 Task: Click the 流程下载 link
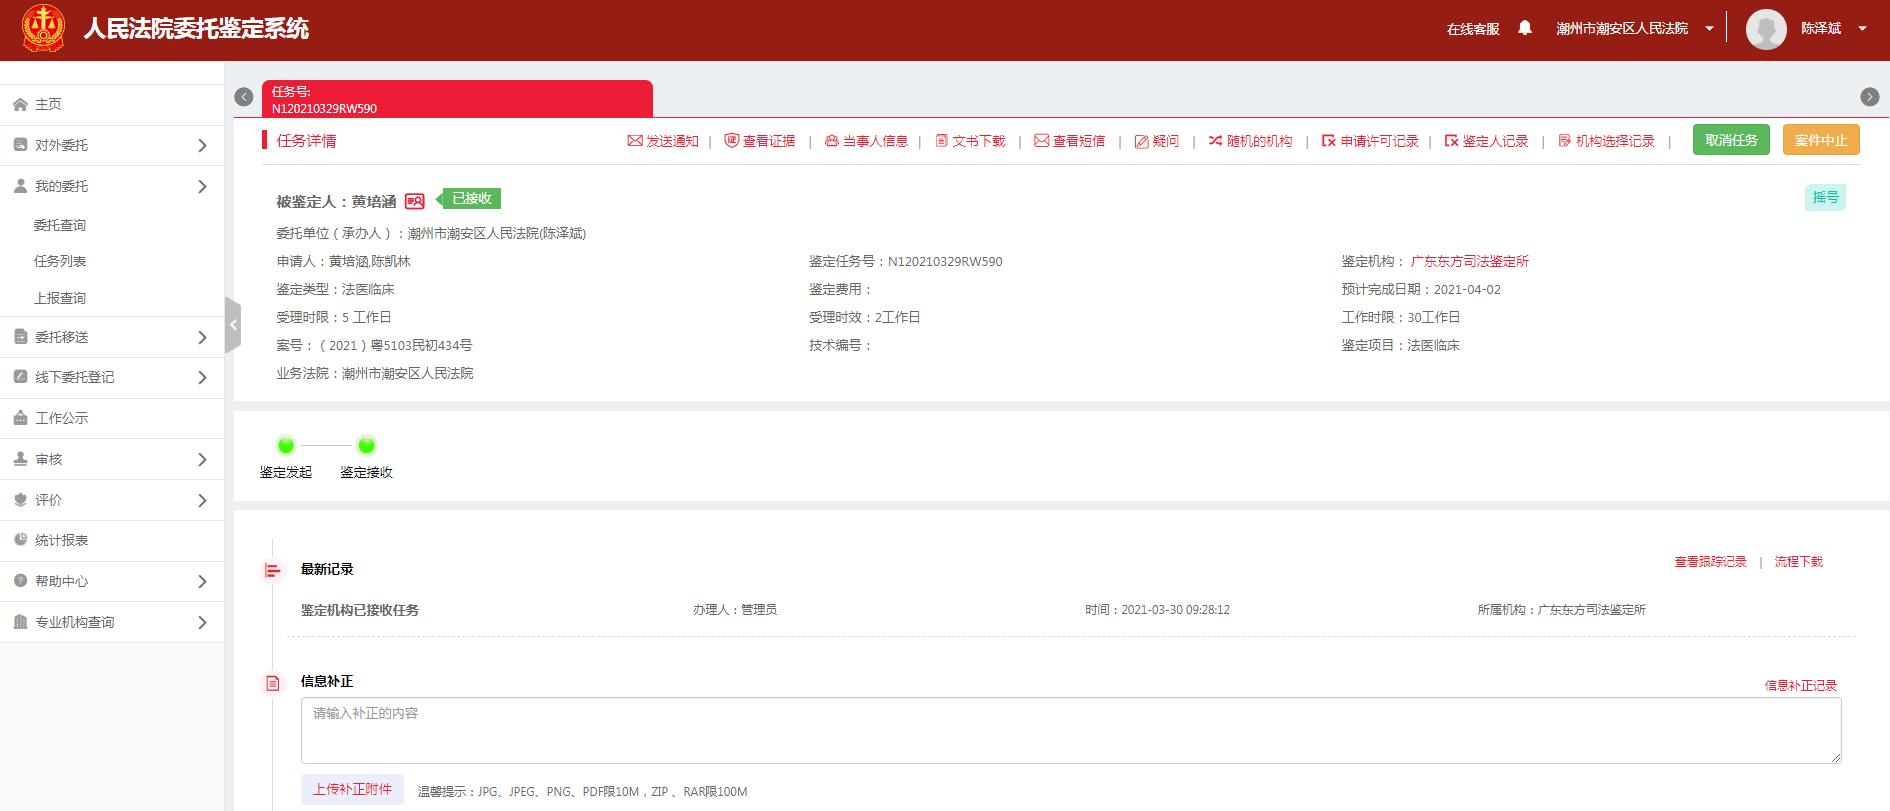coord(1799,562)
